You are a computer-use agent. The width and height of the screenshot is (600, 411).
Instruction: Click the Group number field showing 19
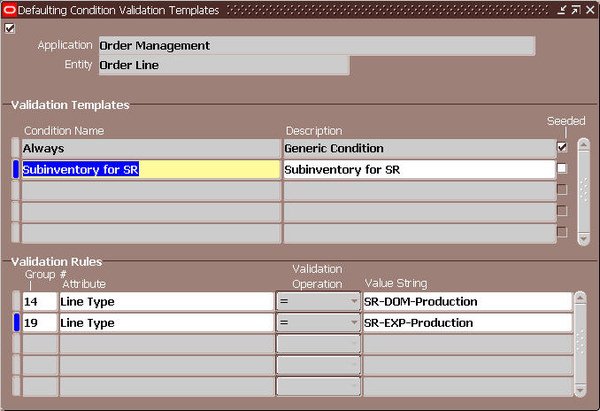pos(40,323)
